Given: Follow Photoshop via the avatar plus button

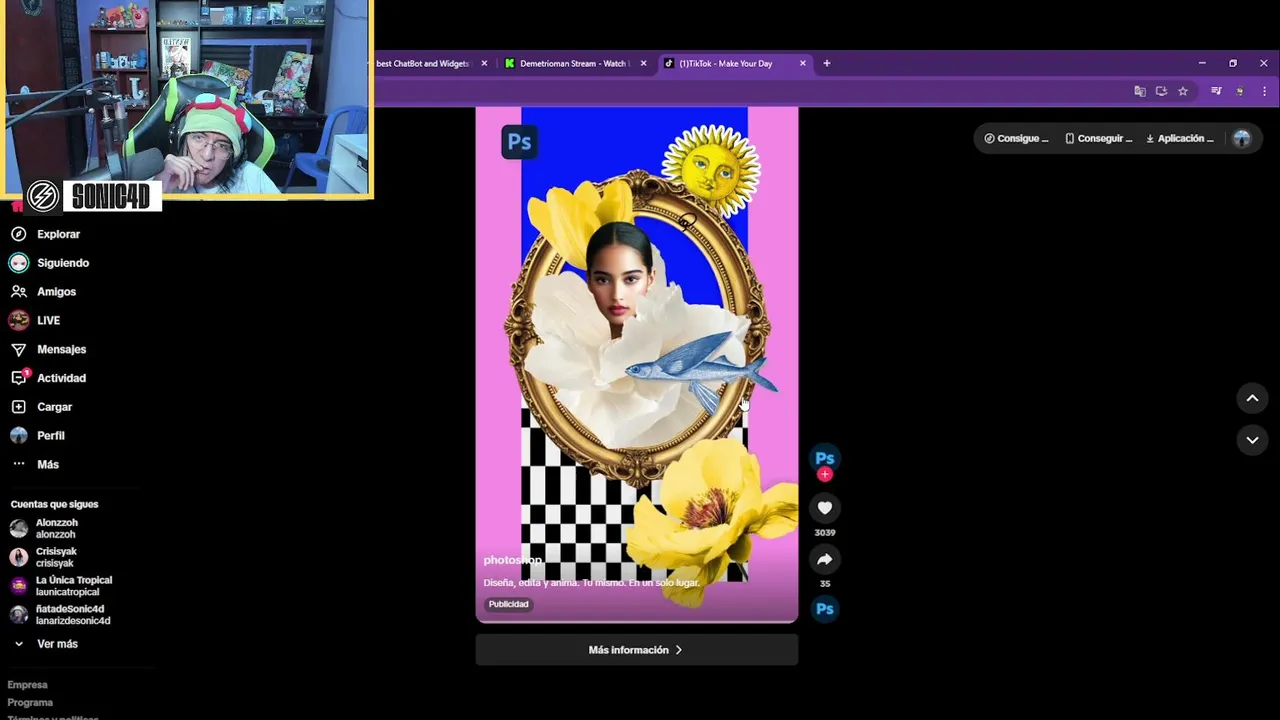Looking at the screenshot, I should pyautogui.click(x=825, y=474).
